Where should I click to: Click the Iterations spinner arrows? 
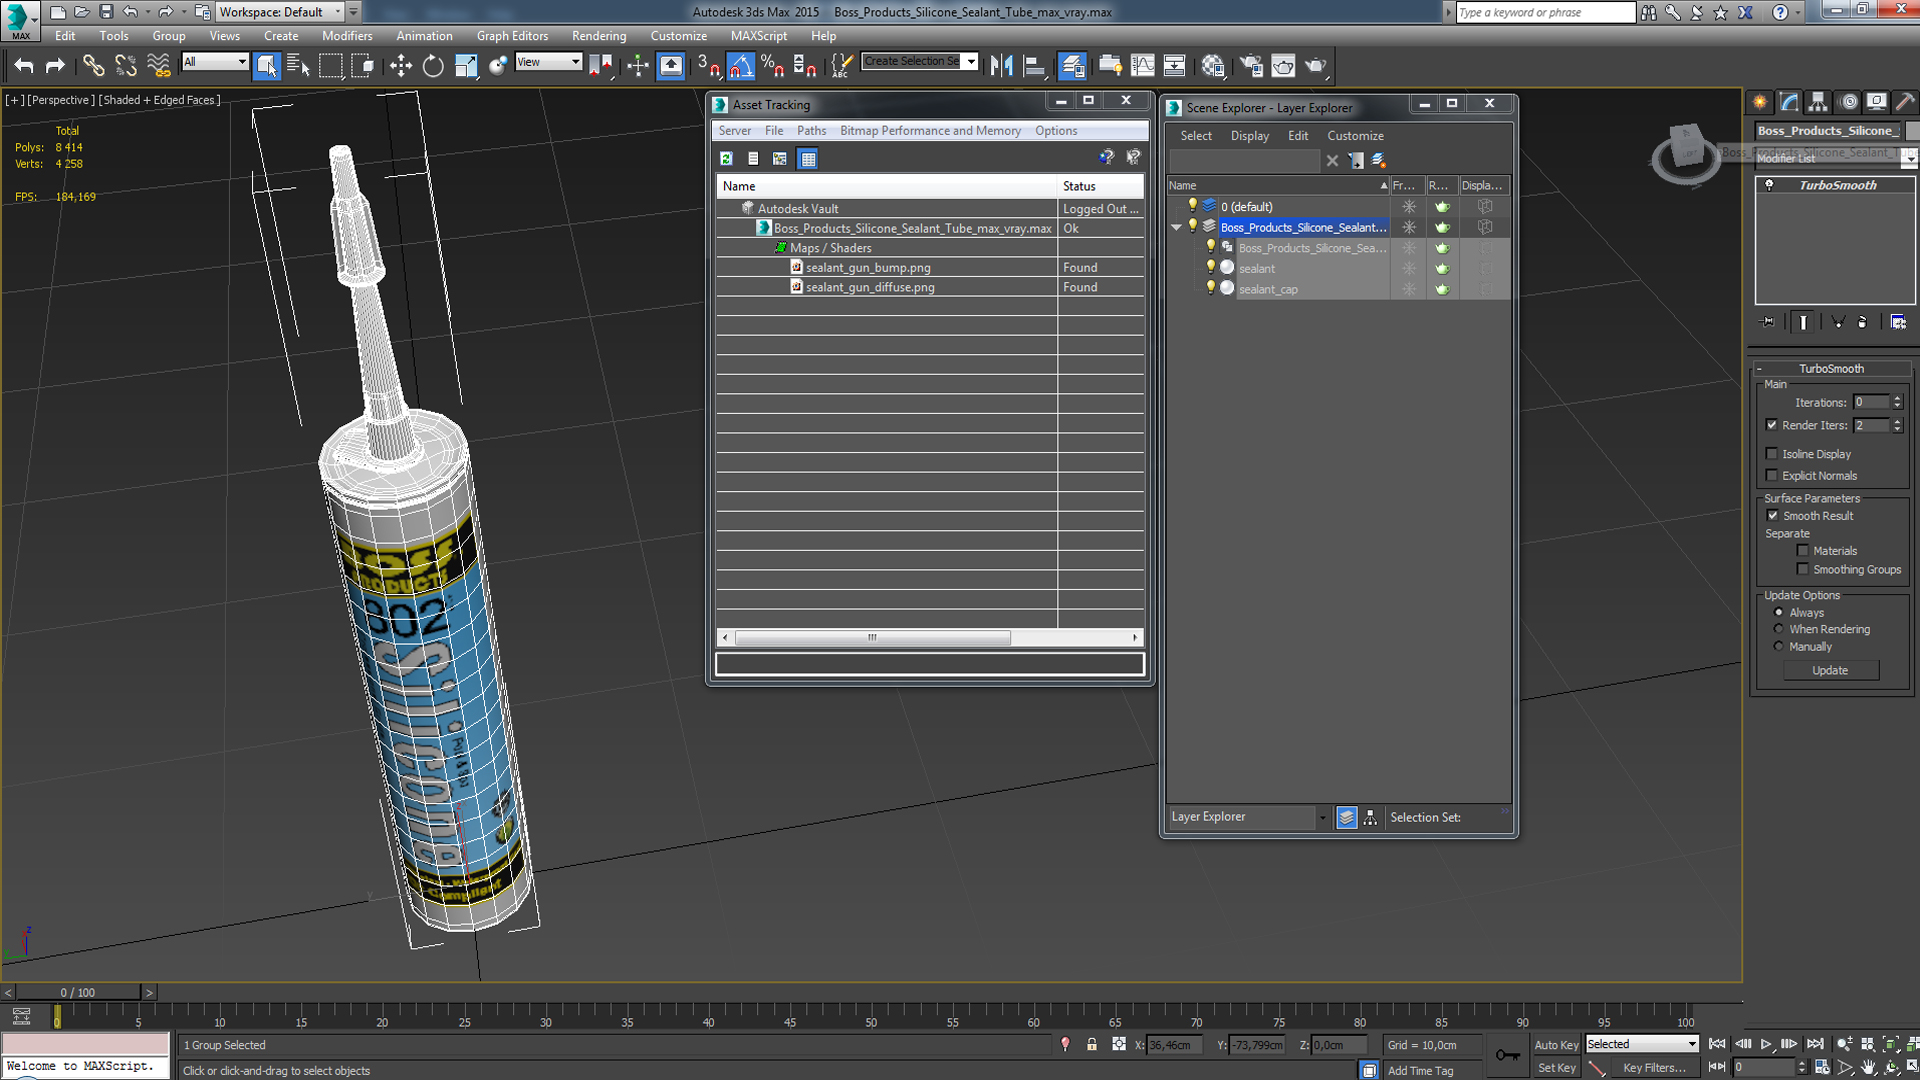pos(1897,402)
